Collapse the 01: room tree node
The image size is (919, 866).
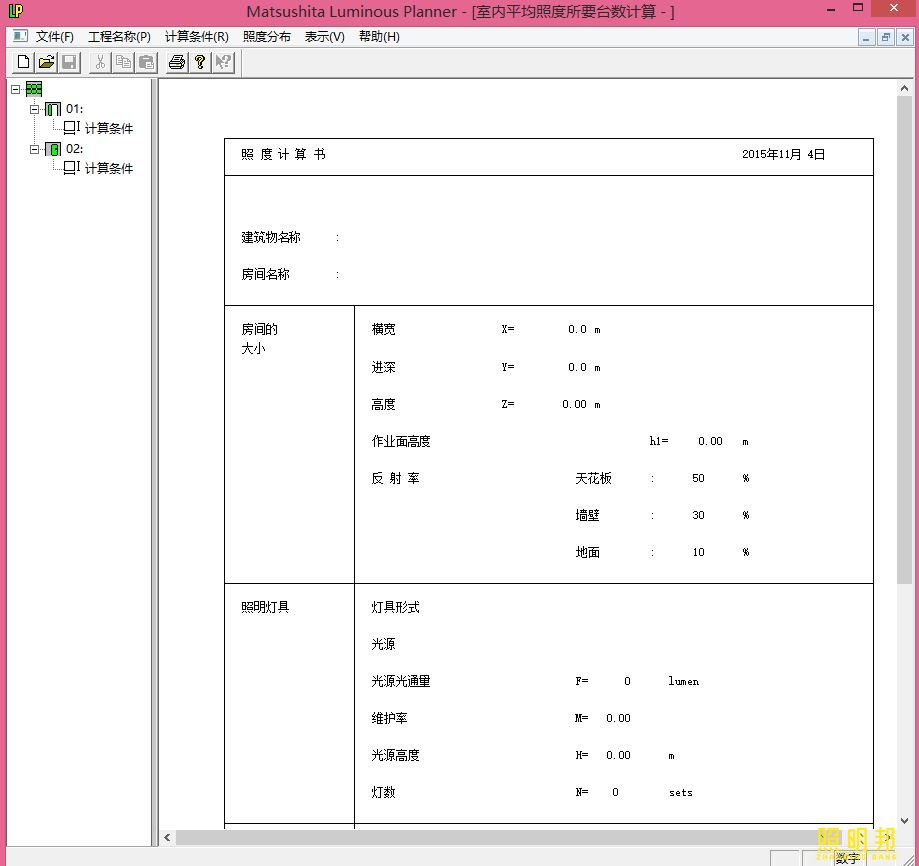point(34,109)
